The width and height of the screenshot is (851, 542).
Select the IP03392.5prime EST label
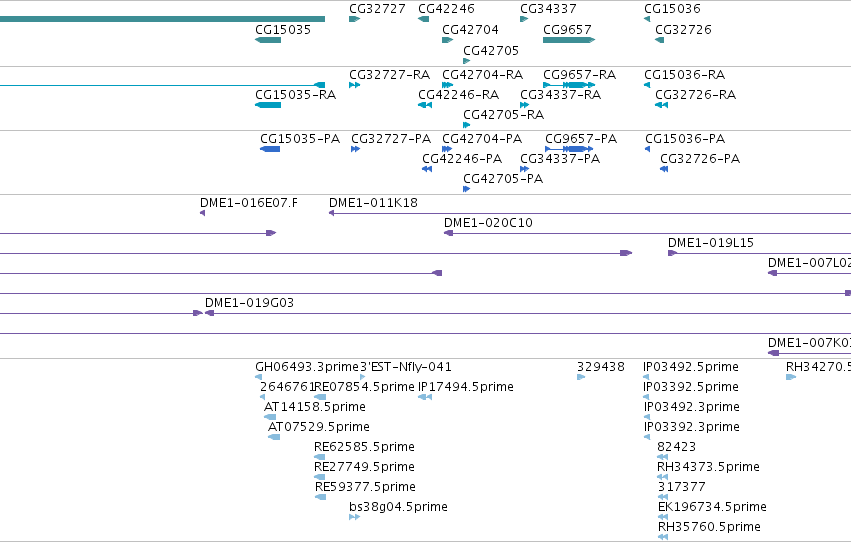(691, 387)
